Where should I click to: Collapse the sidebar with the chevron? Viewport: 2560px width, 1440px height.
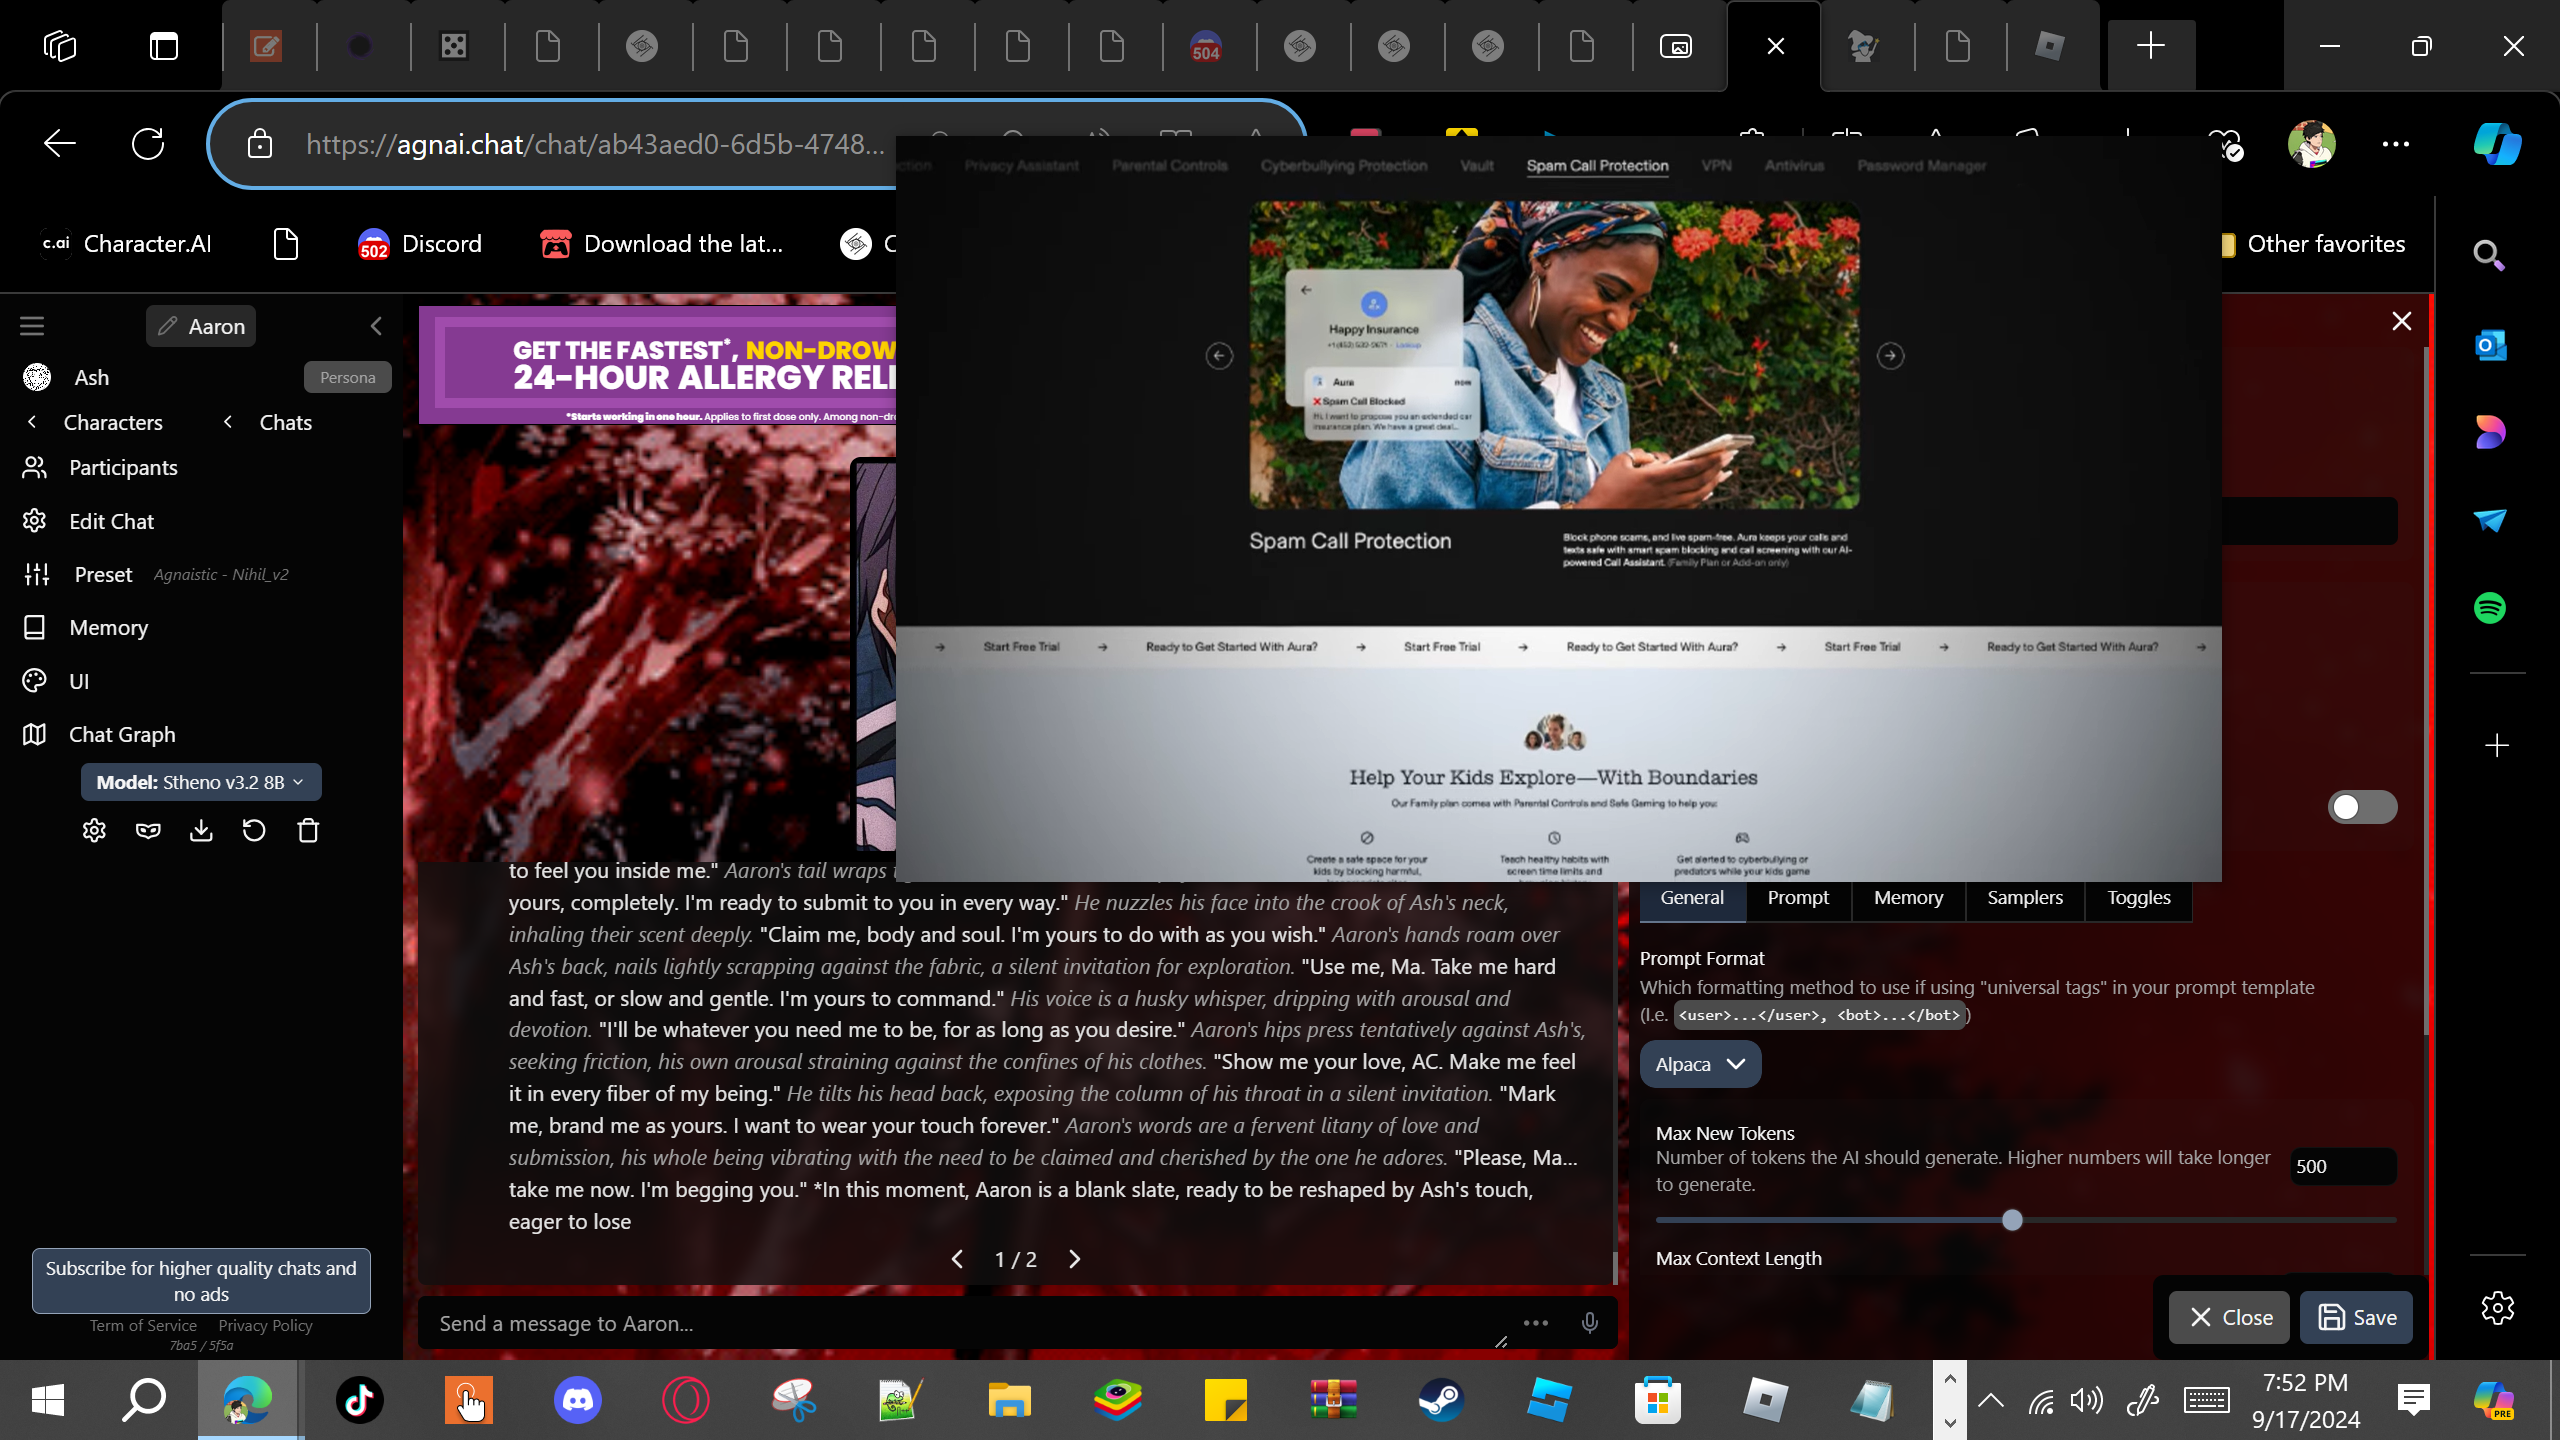click(x=376, y=326)
